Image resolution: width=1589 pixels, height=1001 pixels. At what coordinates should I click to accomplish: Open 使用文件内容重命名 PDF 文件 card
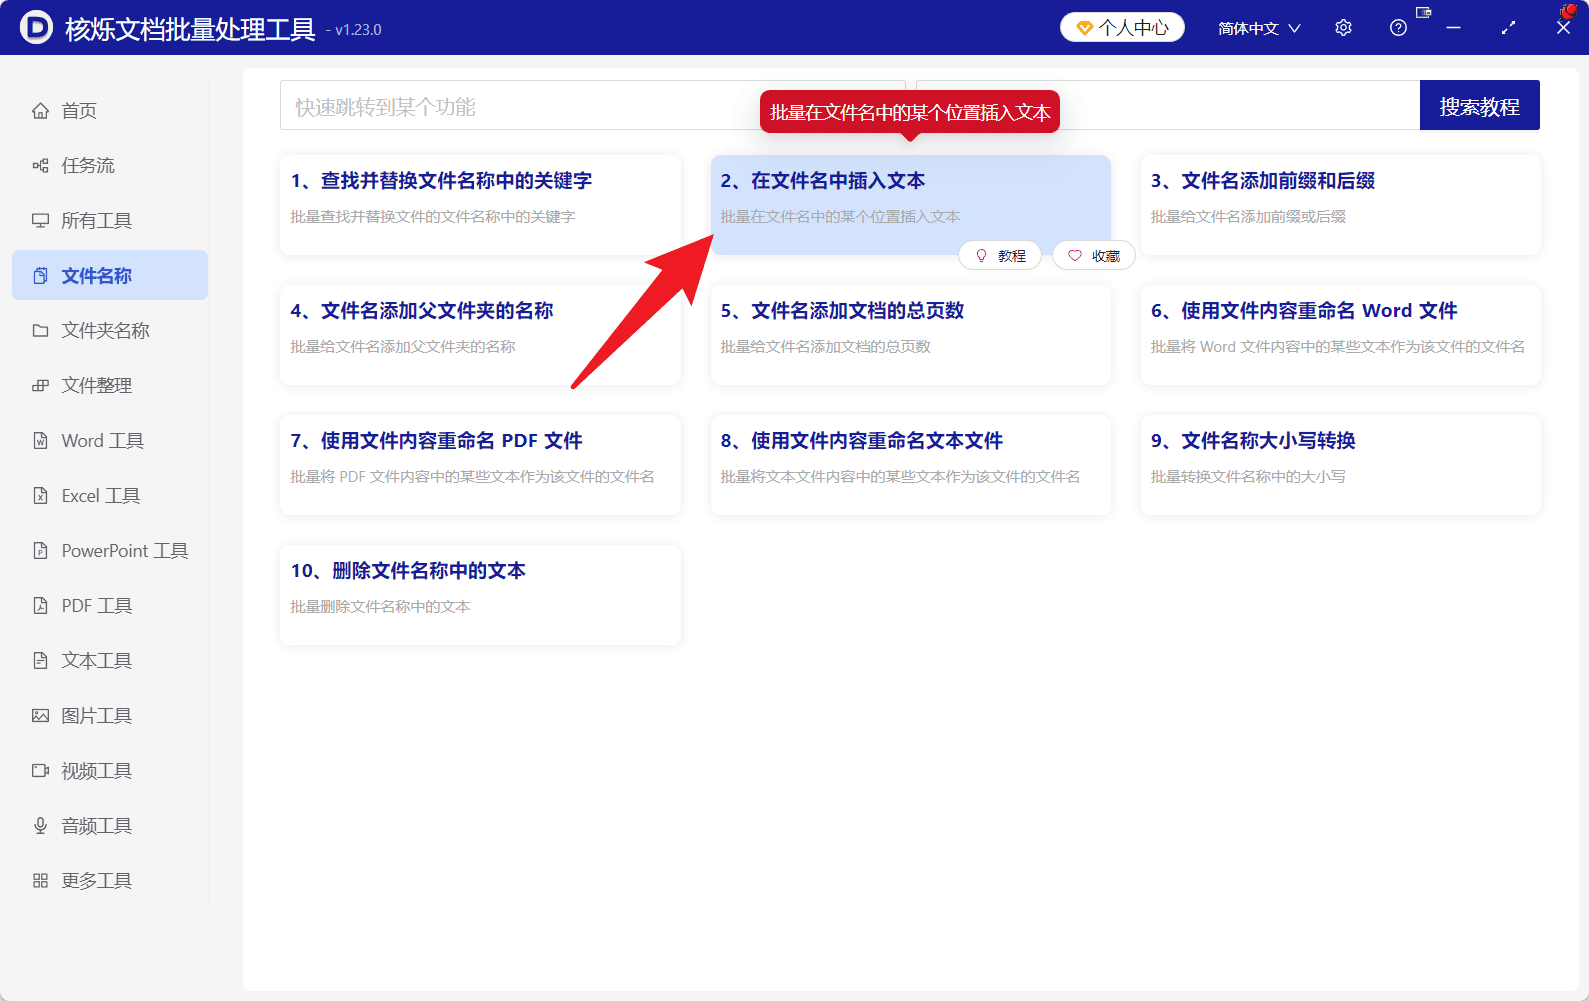pyautogui.click(x=480, y=465)
